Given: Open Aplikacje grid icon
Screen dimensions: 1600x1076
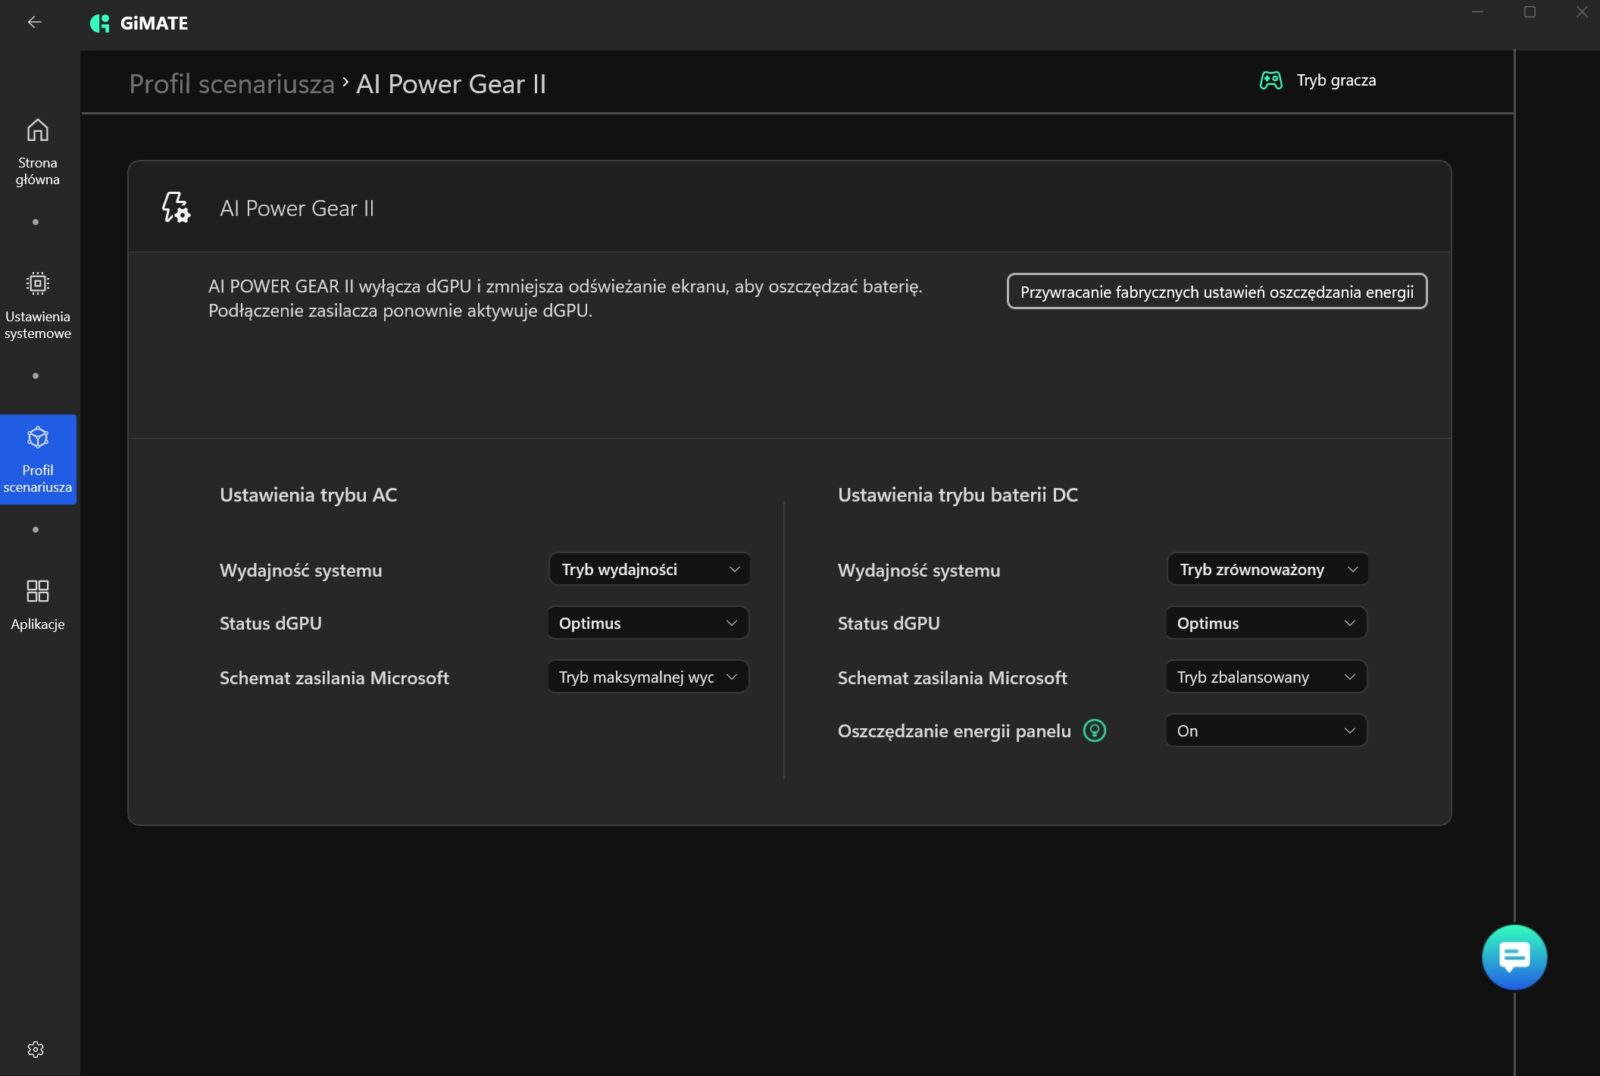Looking at the screenshot, I should click(x=37, y=592).
